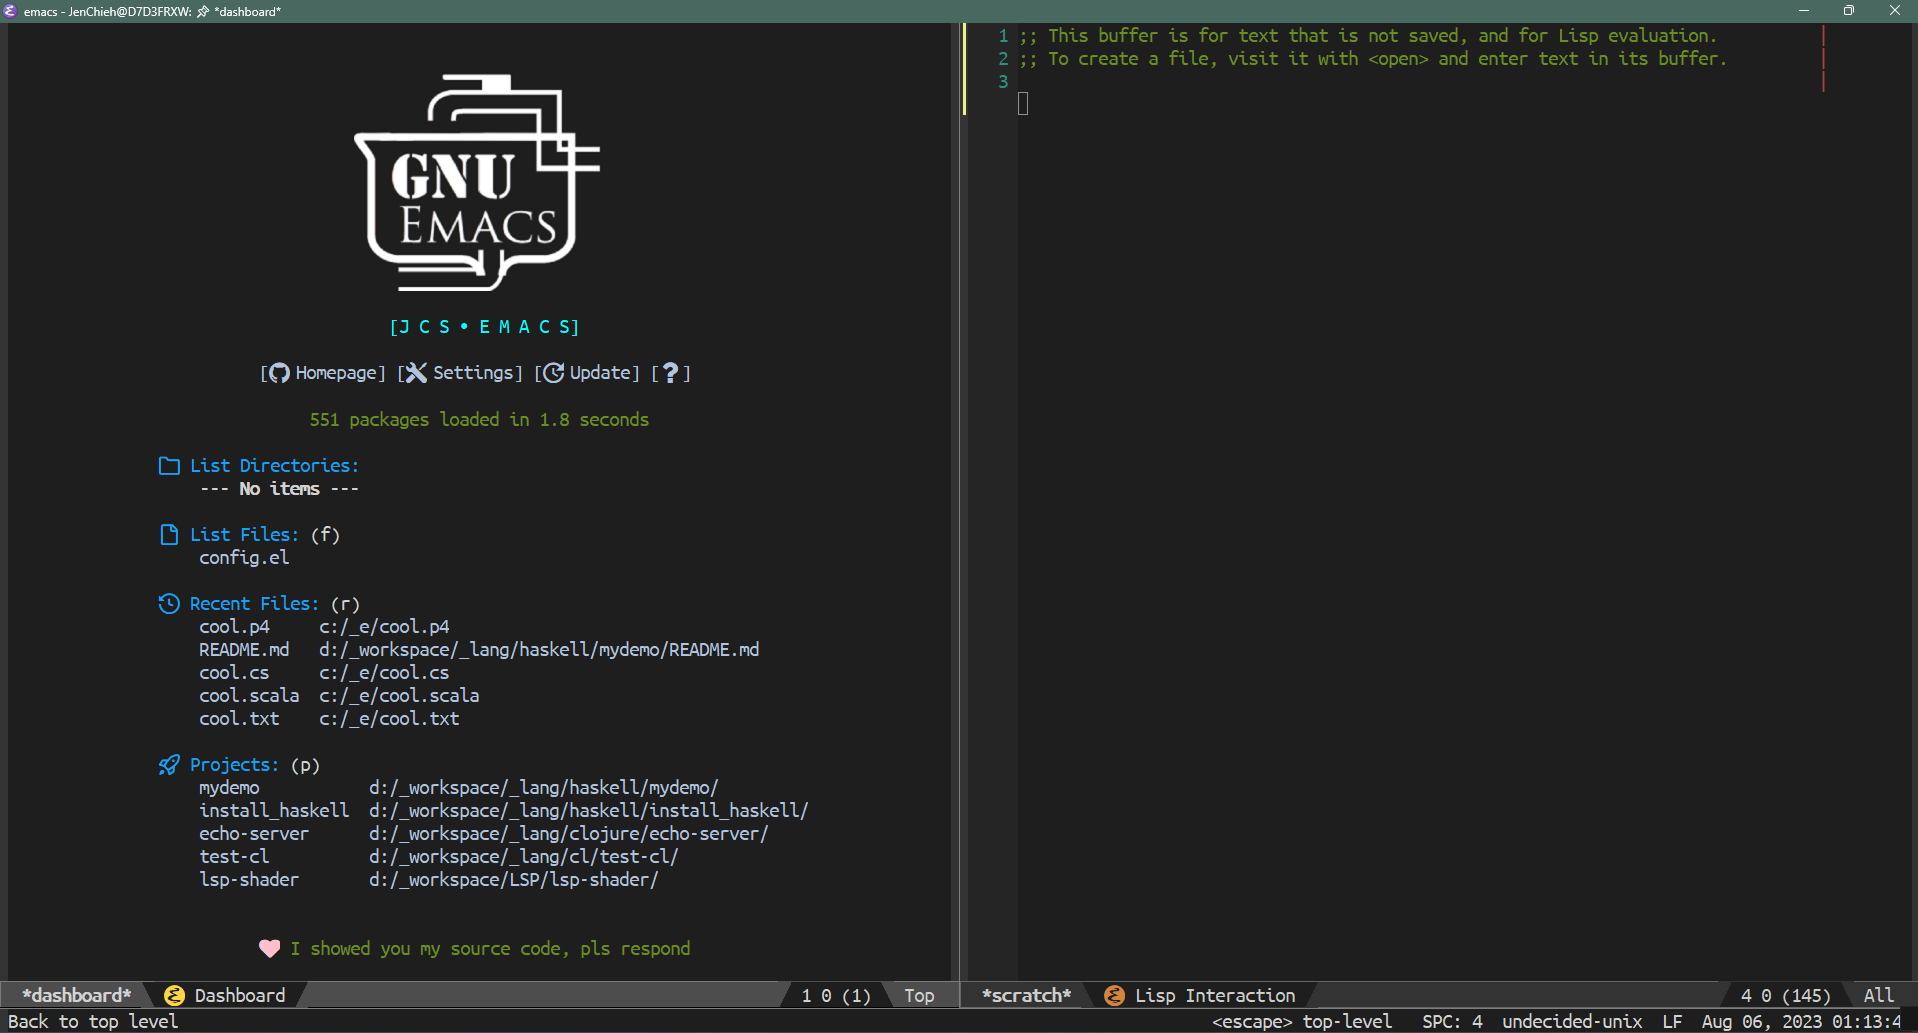Click the Emacs icon beside Dashboard mode
Screen dimensions: 1918x1033
[174, 995]
